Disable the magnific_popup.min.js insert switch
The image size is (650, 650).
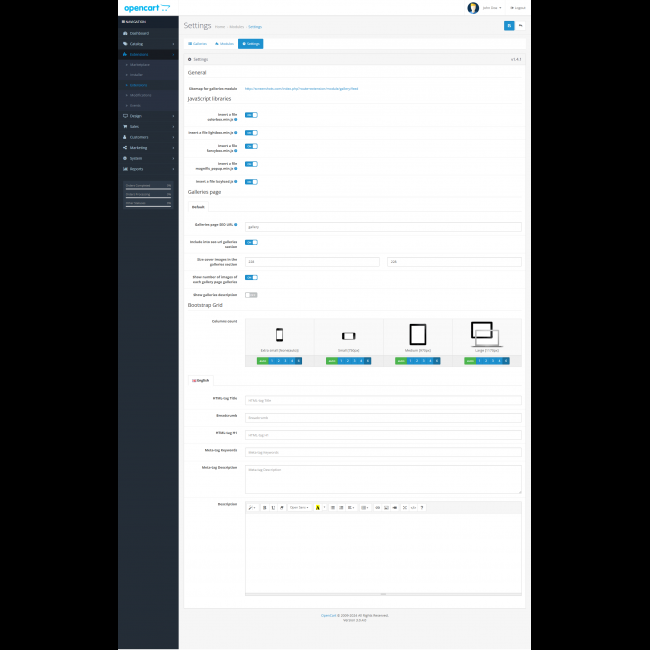[251, 164]
